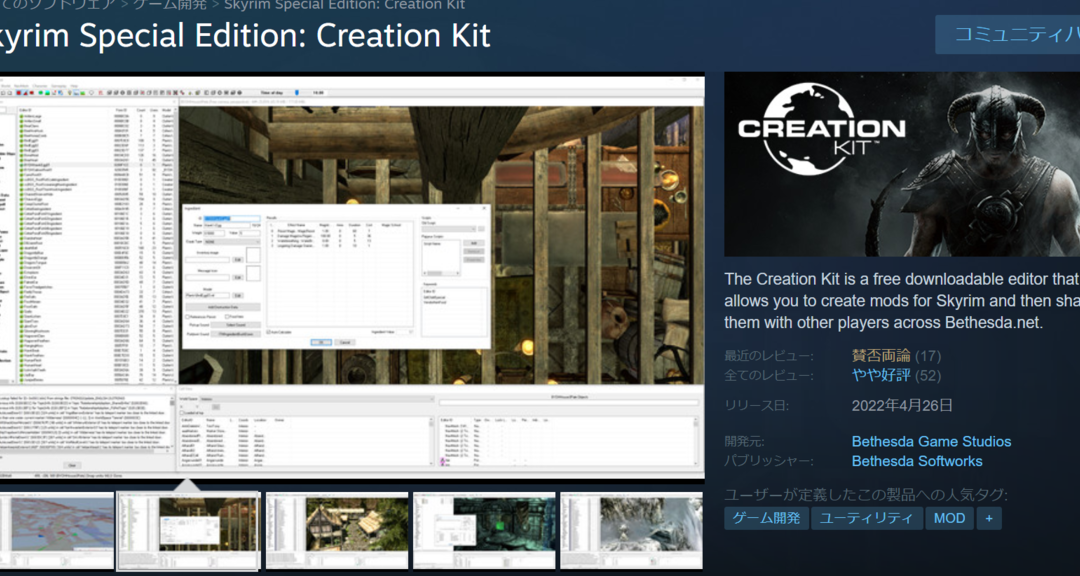
Task: Select the thumbnail showing a village house
Action: [x=336, y=529]
